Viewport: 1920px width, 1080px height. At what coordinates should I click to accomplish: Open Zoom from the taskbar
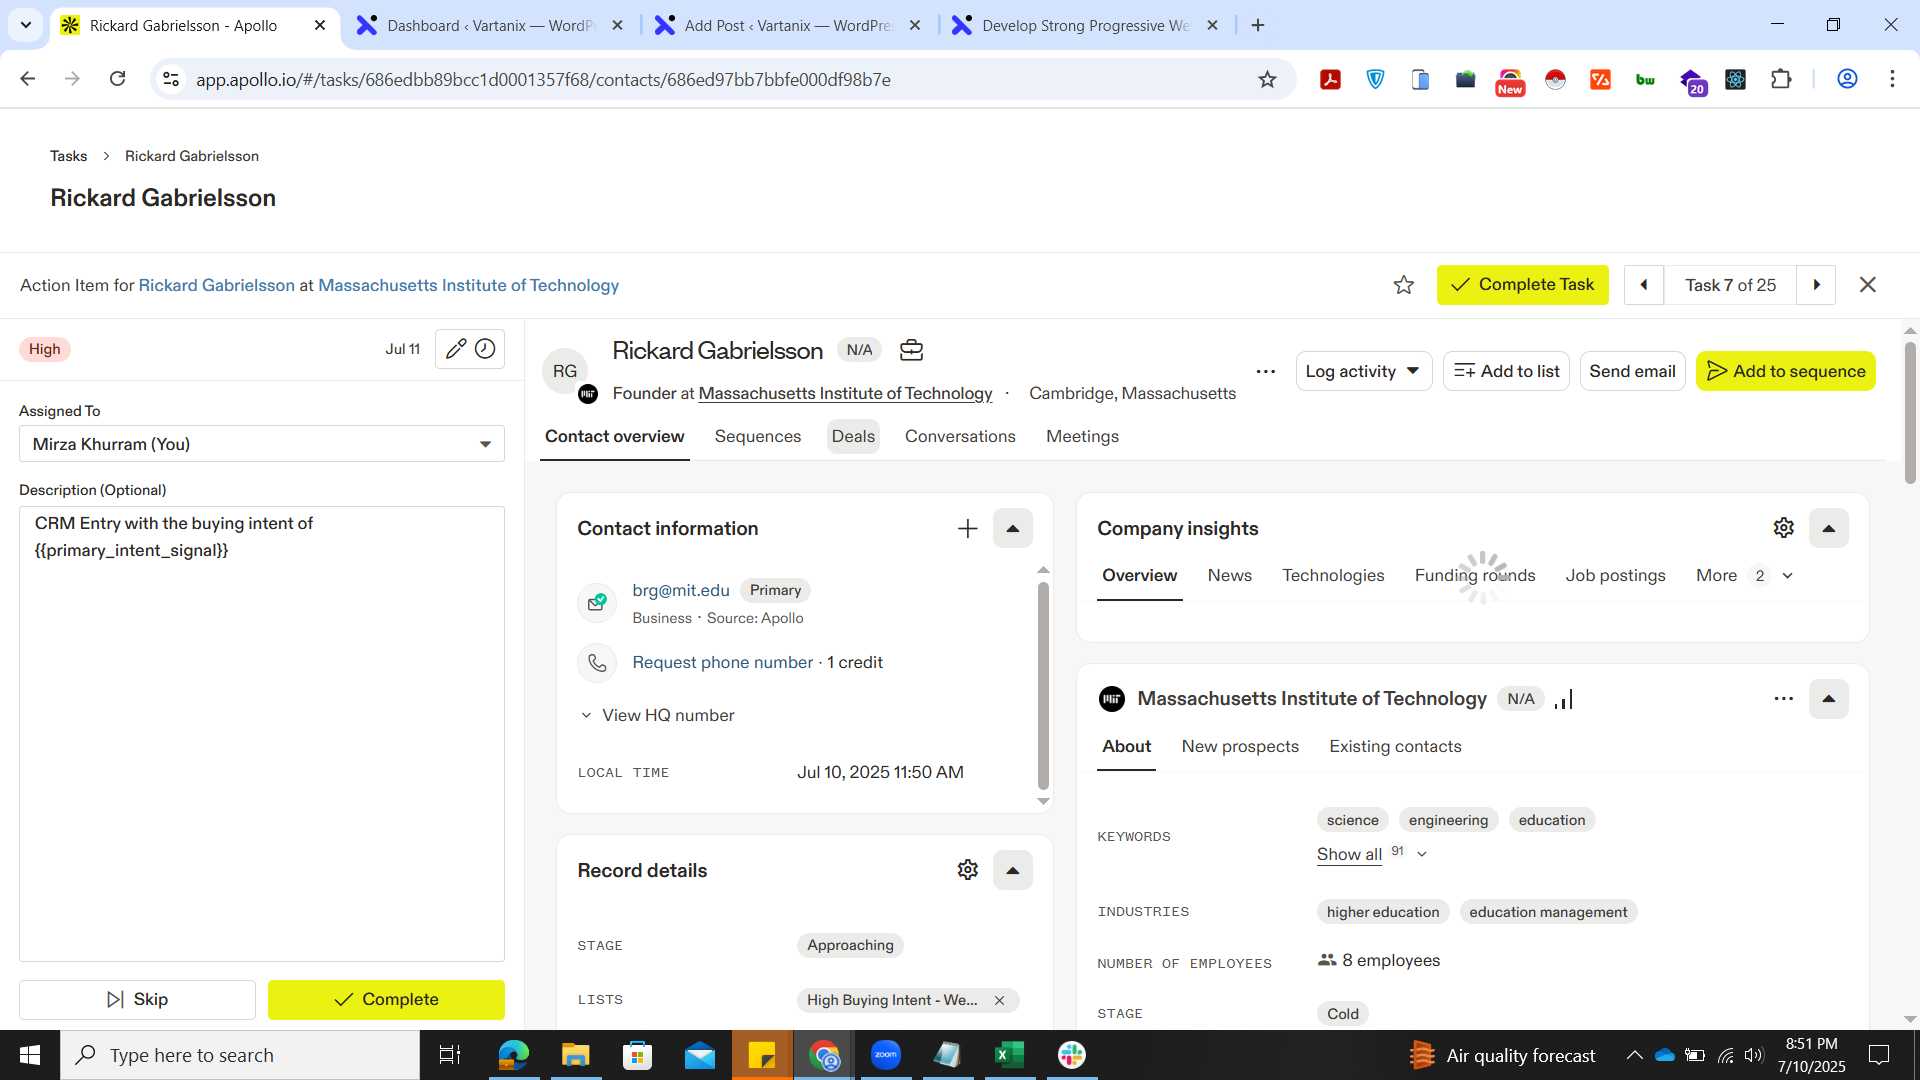tap(886, 1055)
